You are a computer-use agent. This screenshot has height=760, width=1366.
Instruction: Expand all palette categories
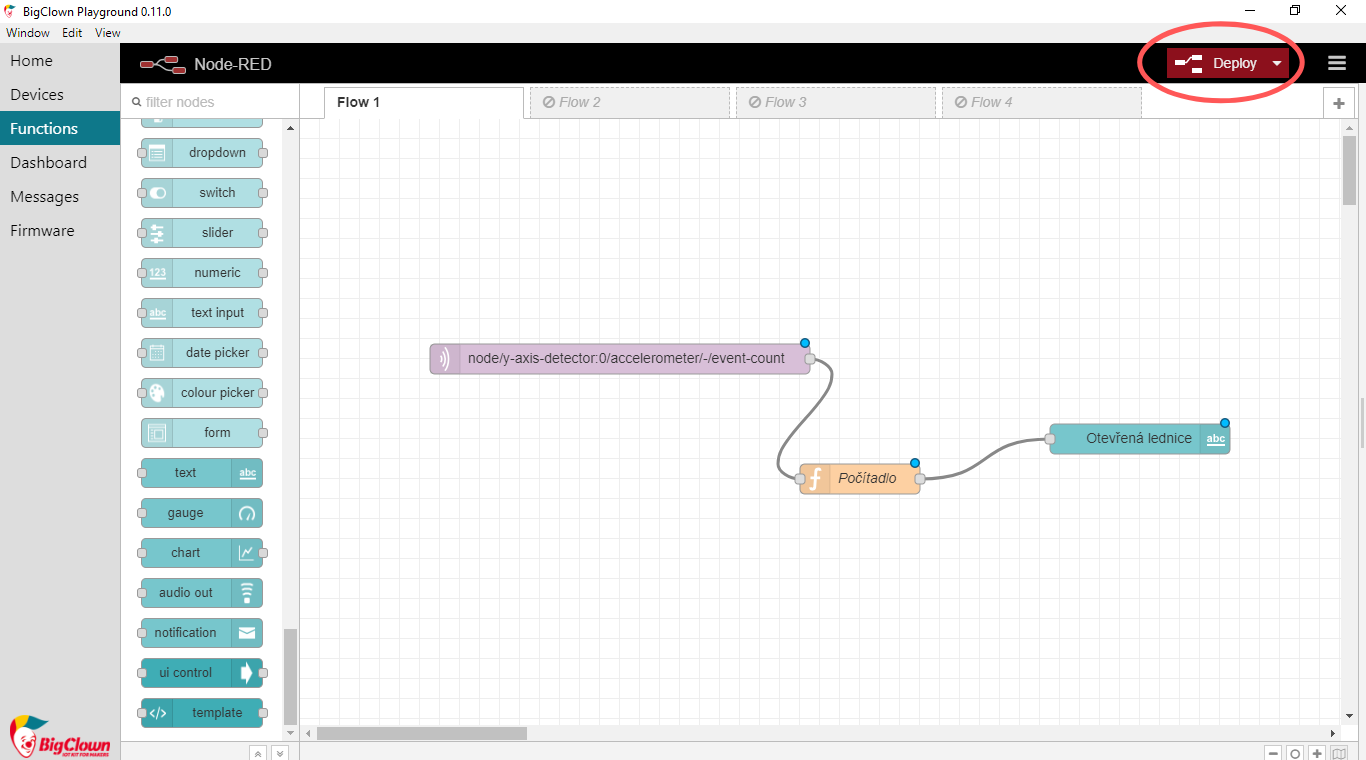pos(280,753)
